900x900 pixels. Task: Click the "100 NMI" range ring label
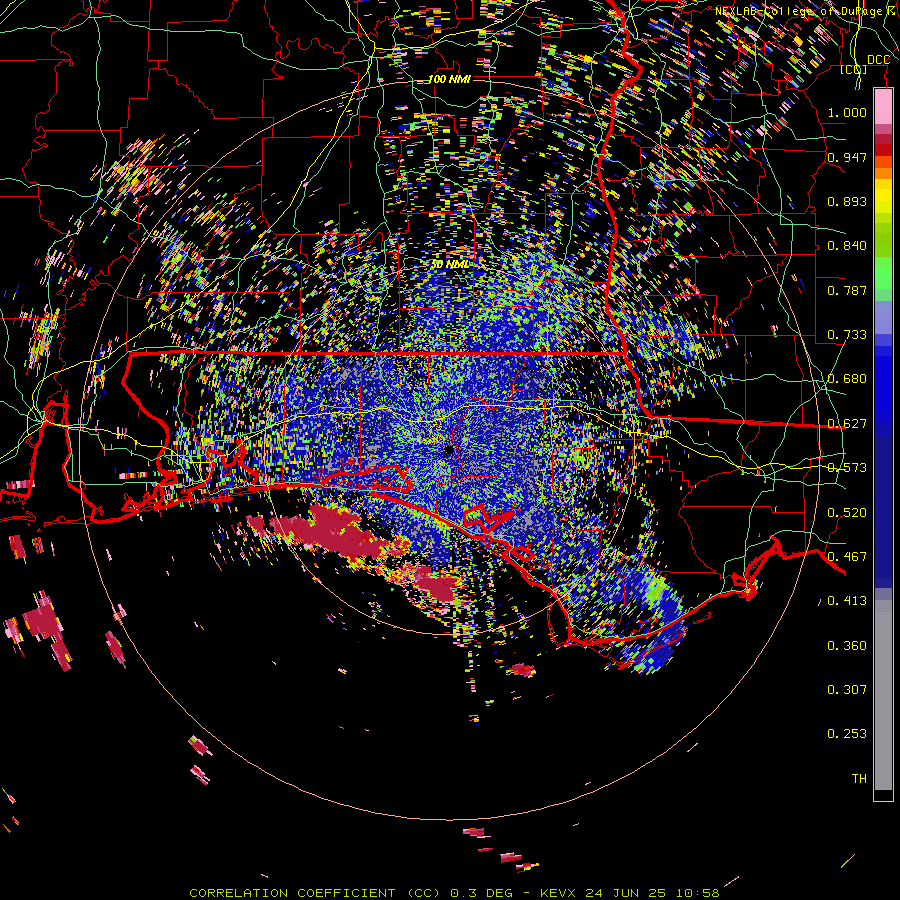click(x=449, y=79)
